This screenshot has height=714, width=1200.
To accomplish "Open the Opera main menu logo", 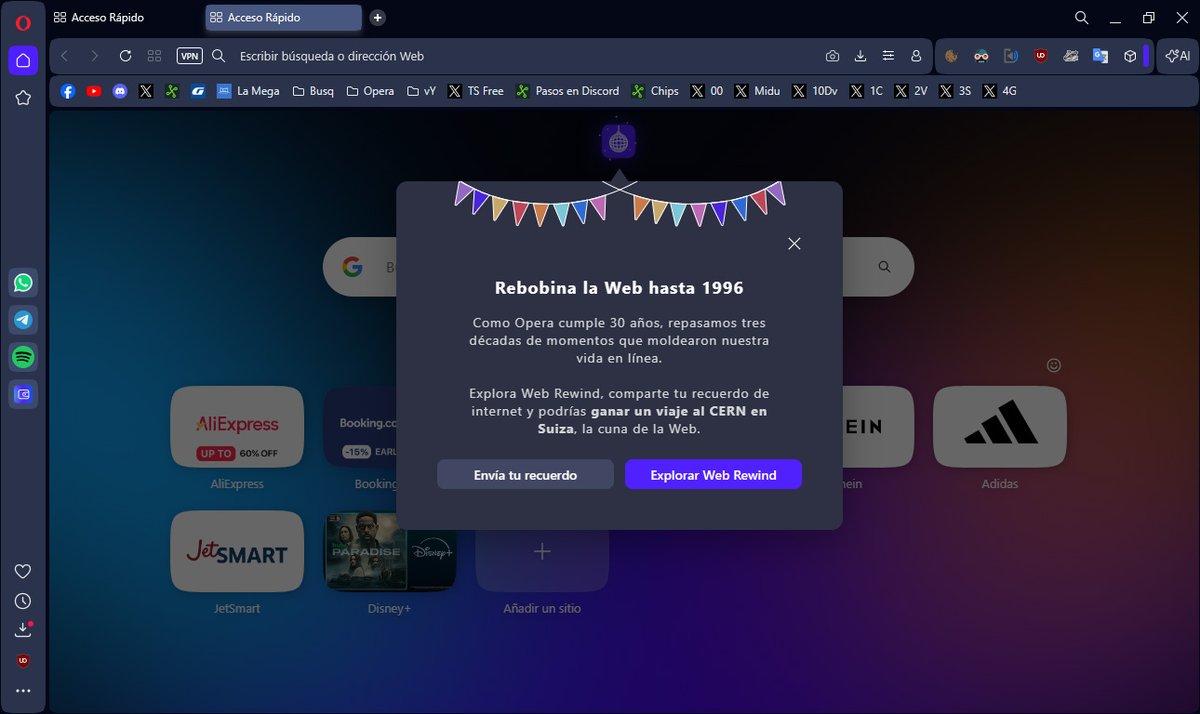I will click(x=23, y=23).
